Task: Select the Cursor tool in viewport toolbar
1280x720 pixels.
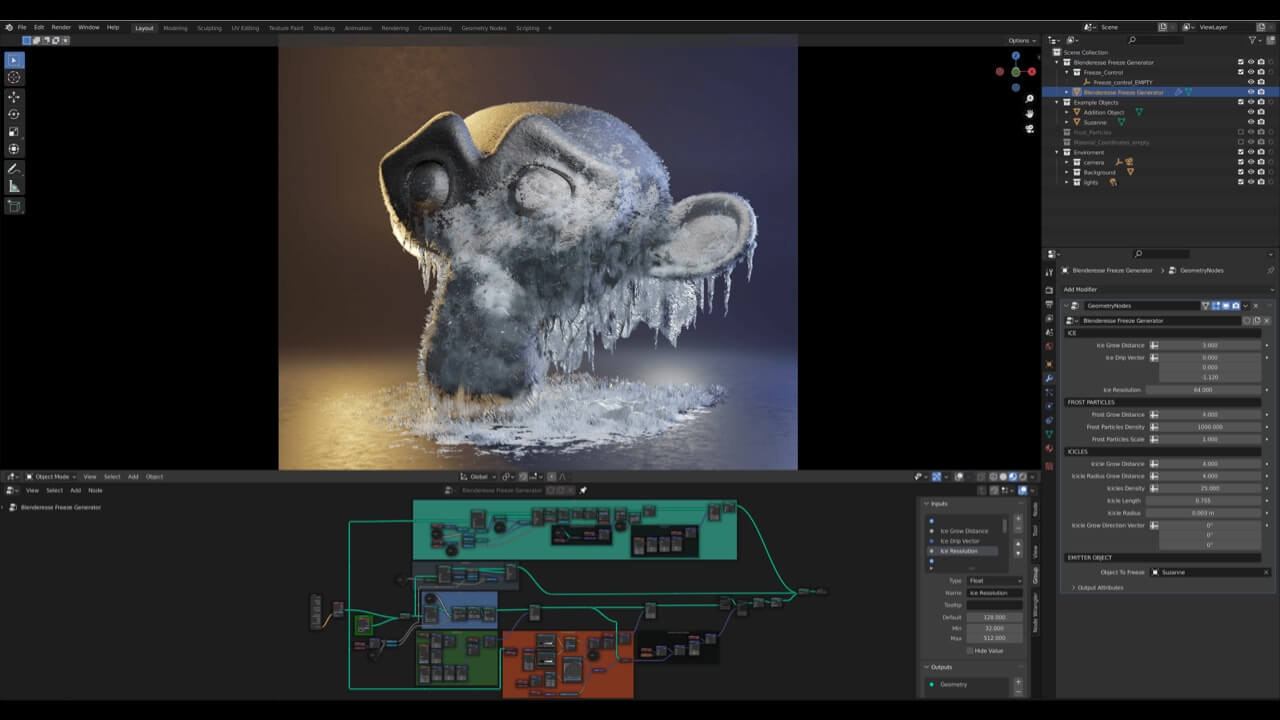Action: (14, 78)
